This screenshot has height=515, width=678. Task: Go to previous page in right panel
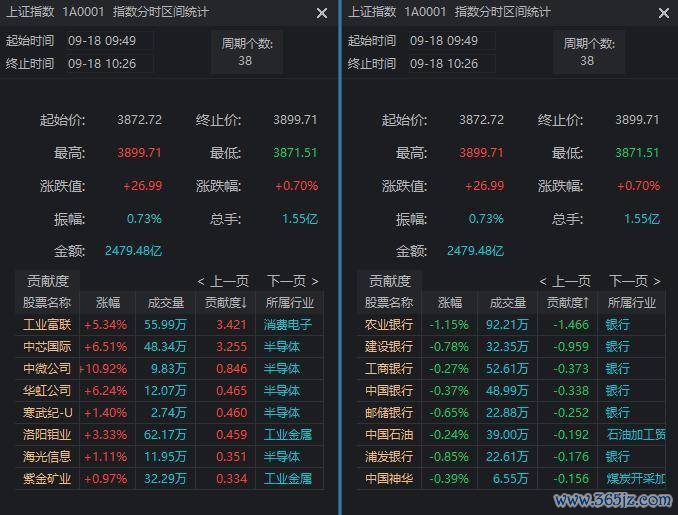[x=565, y=281]
